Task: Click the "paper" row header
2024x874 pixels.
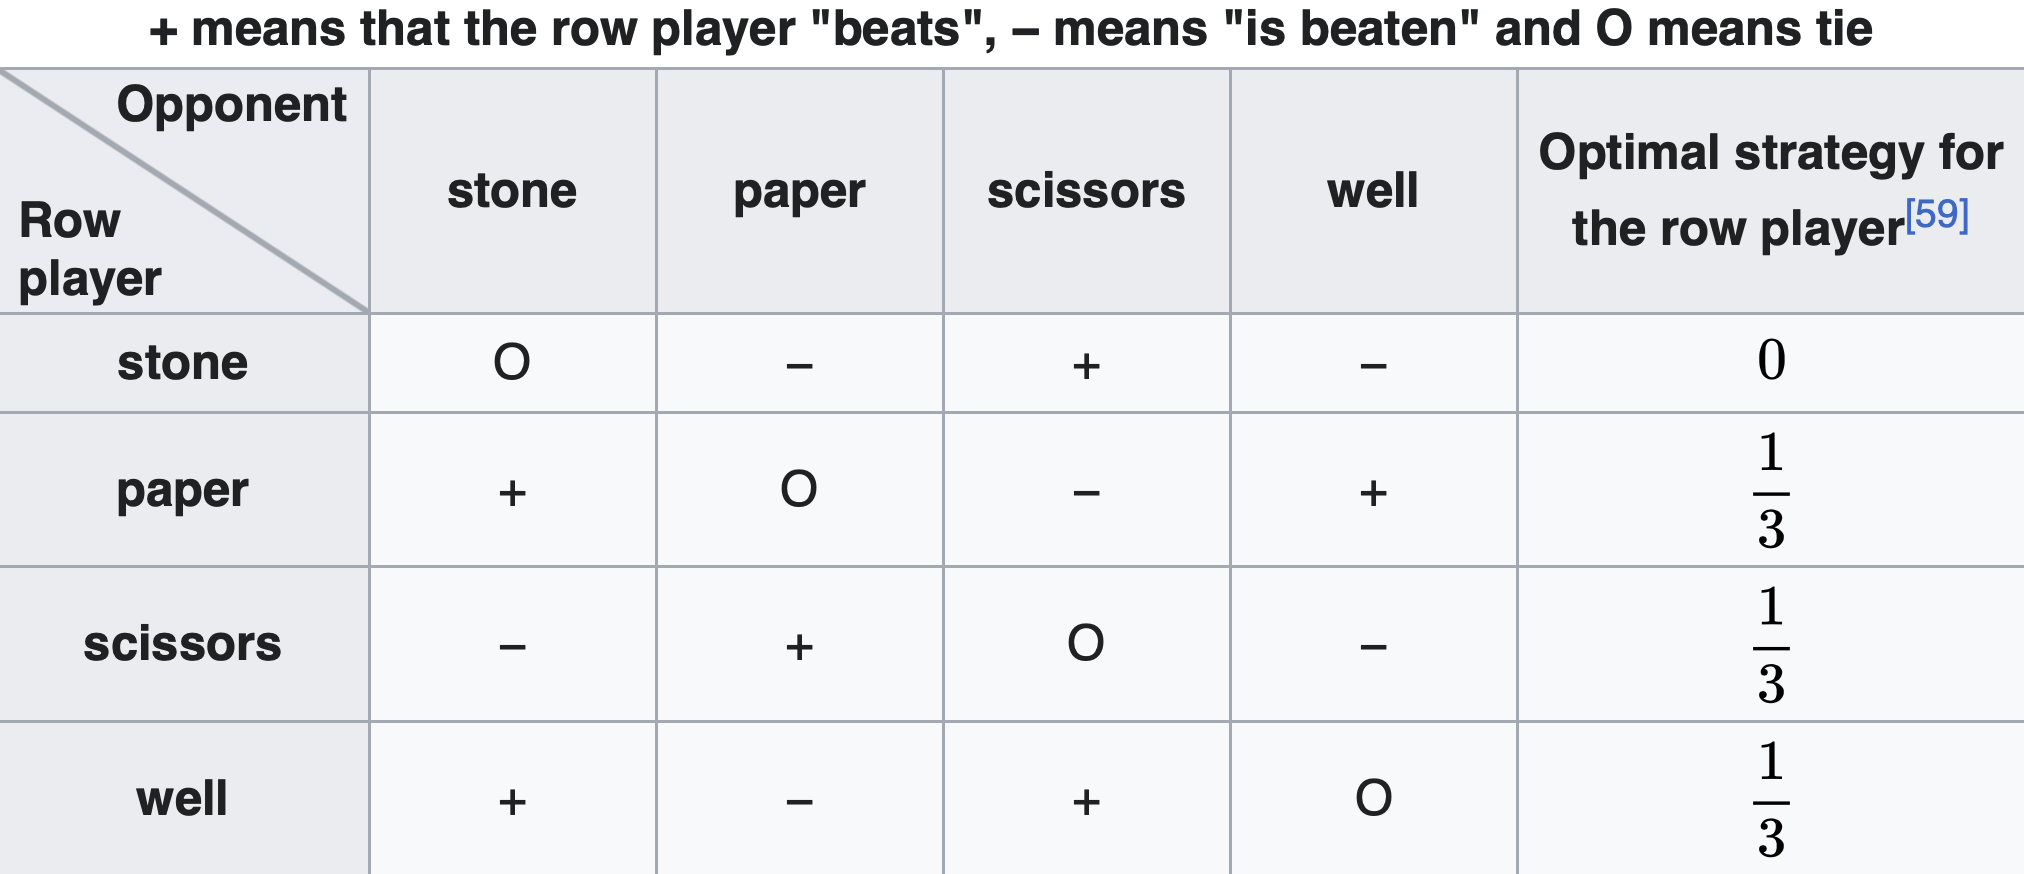Action: 183,490
